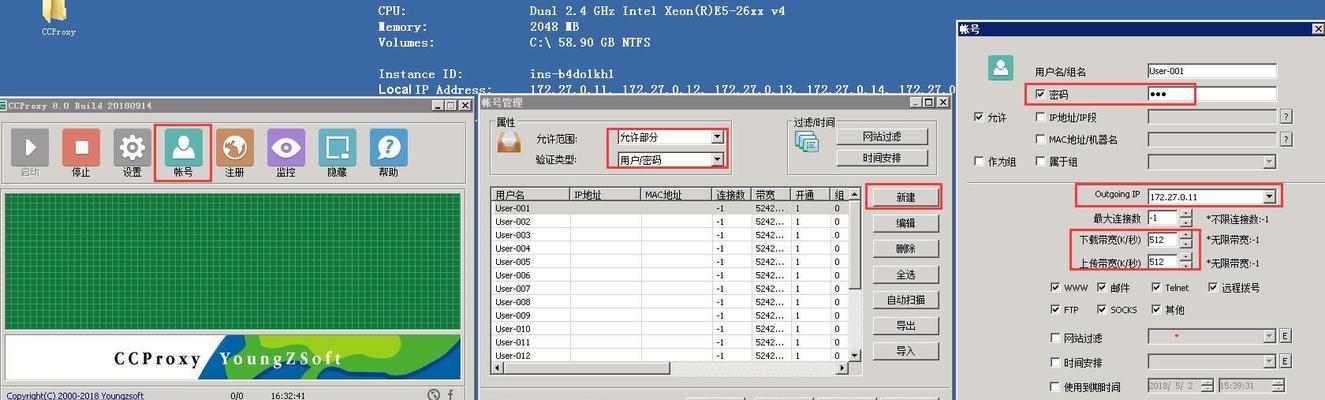Open the CCProxy desktop folder icon
The image size is (1325, 400).
pyautogui.click(x=56, y=11)
